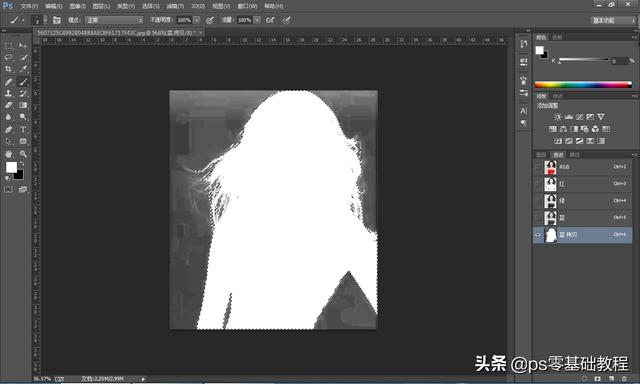
Task: Select the Pen tool
Action: point(9,129)
